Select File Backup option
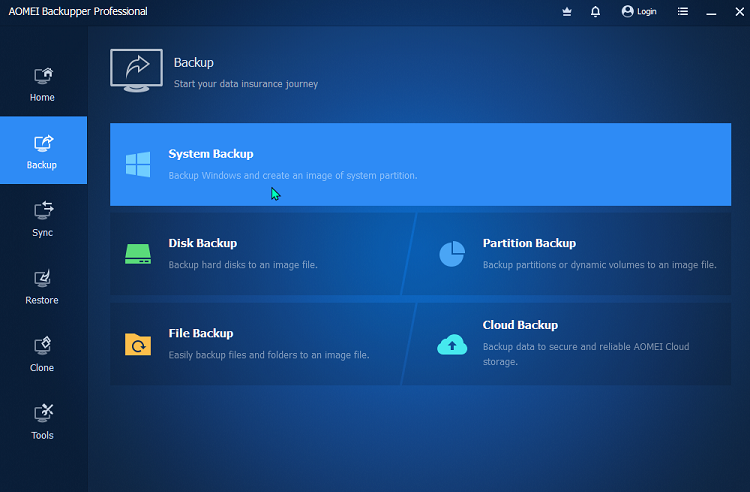The image size is (750, 492). tap(255, 344)
